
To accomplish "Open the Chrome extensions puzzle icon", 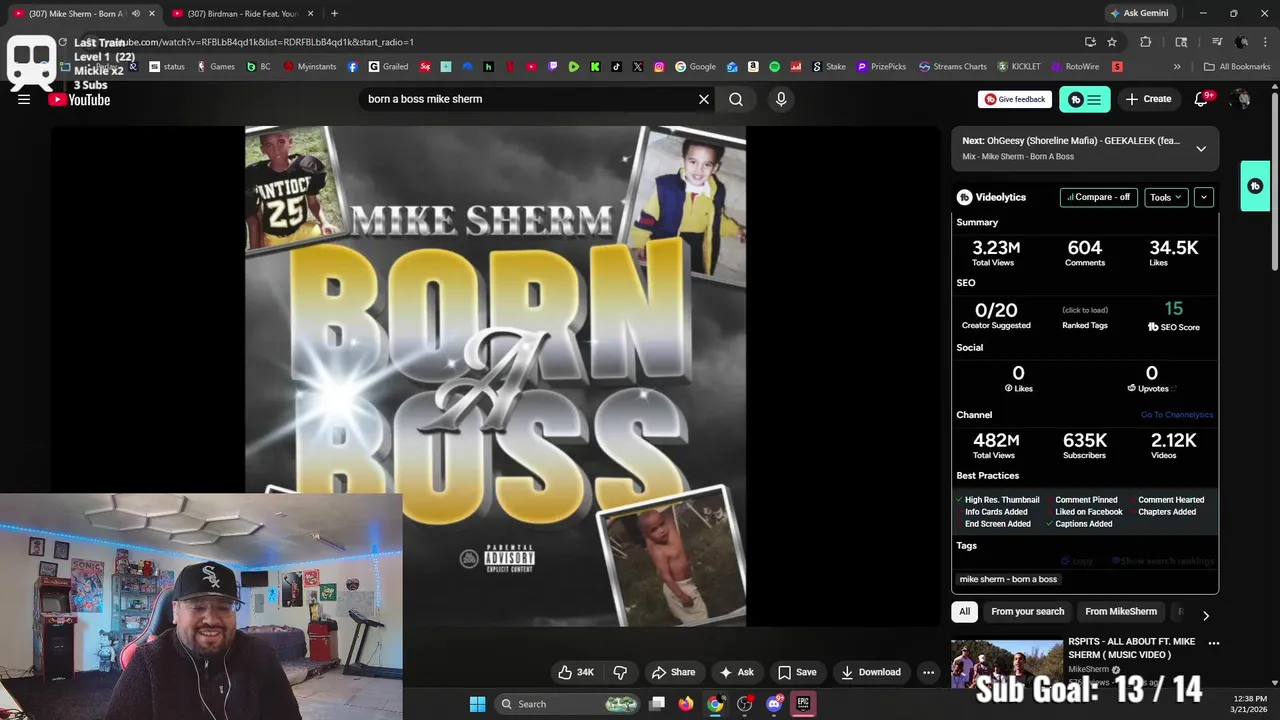I will pos(1146,42).
